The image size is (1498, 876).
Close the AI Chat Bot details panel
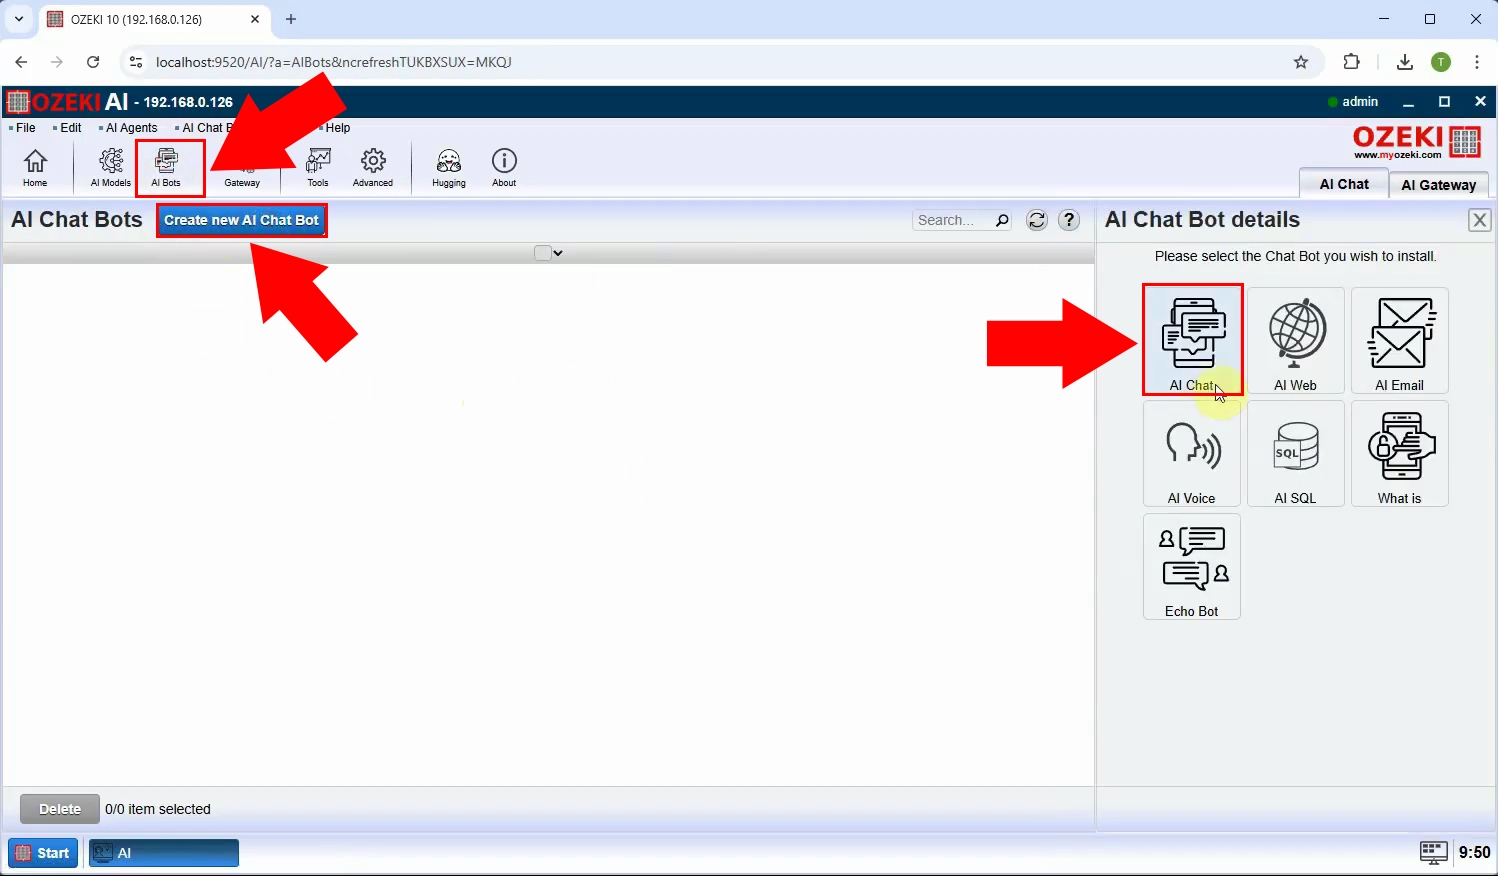1480,220
